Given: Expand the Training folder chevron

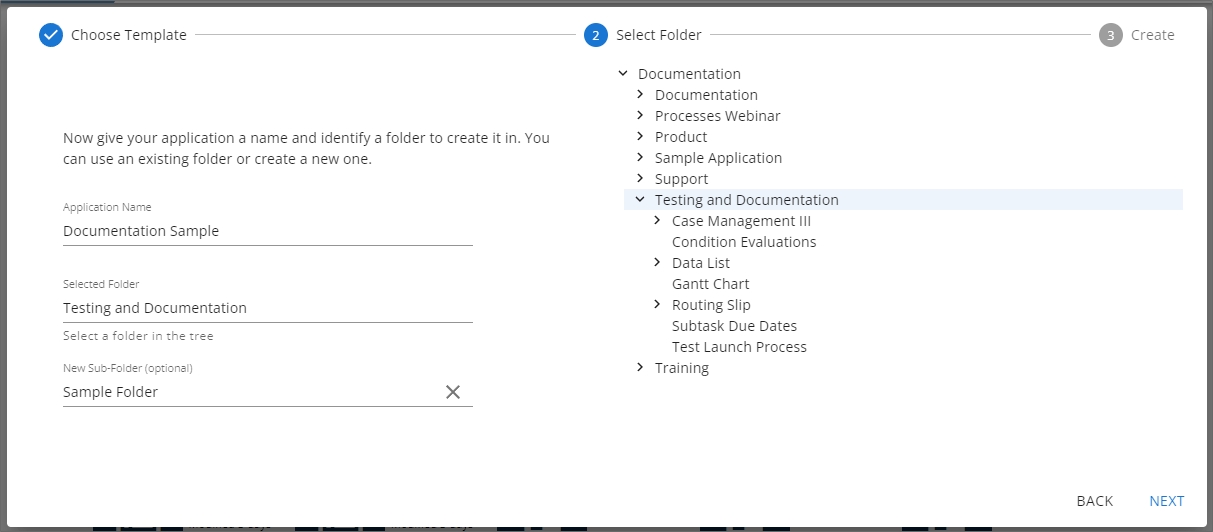Looking at the screenshot, I should [640, 367].
